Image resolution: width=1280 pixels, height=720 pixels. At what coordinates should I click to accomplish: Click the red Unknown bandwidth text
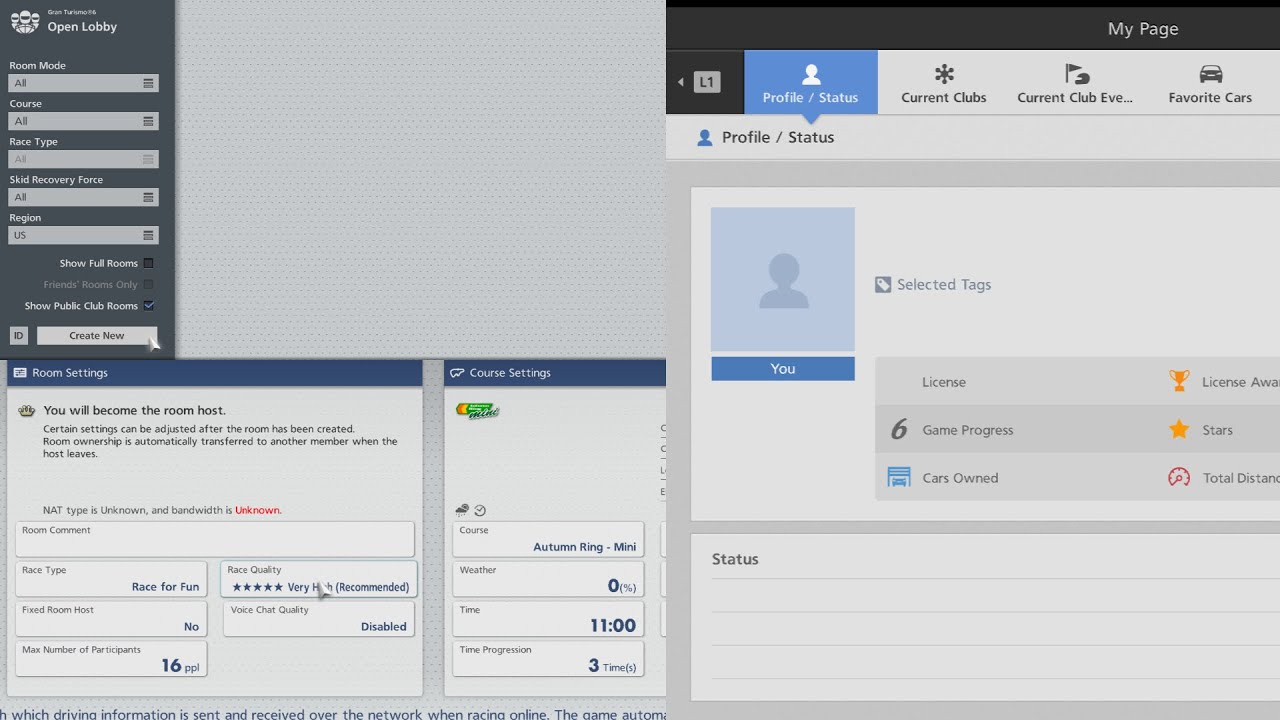(258, 510)
